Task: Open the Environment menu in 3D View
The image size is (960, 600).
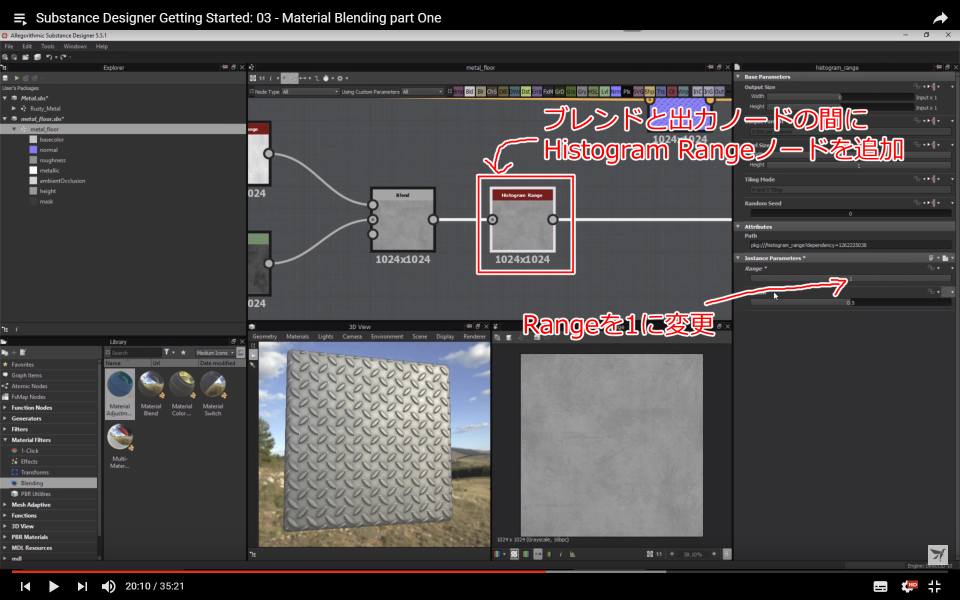Action: 387,337
